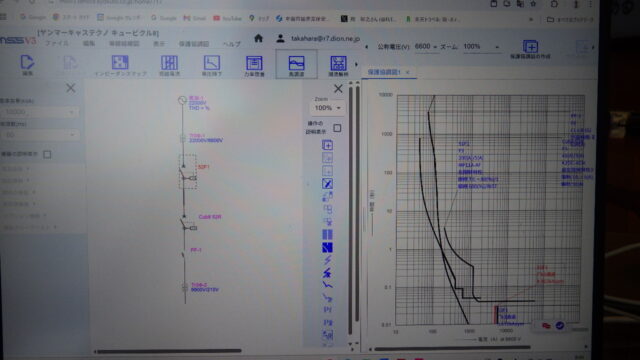Toggle the 機器の説明表示 checkbox in the left panel
Screen dimensions: 640x360
coord(47,154)
